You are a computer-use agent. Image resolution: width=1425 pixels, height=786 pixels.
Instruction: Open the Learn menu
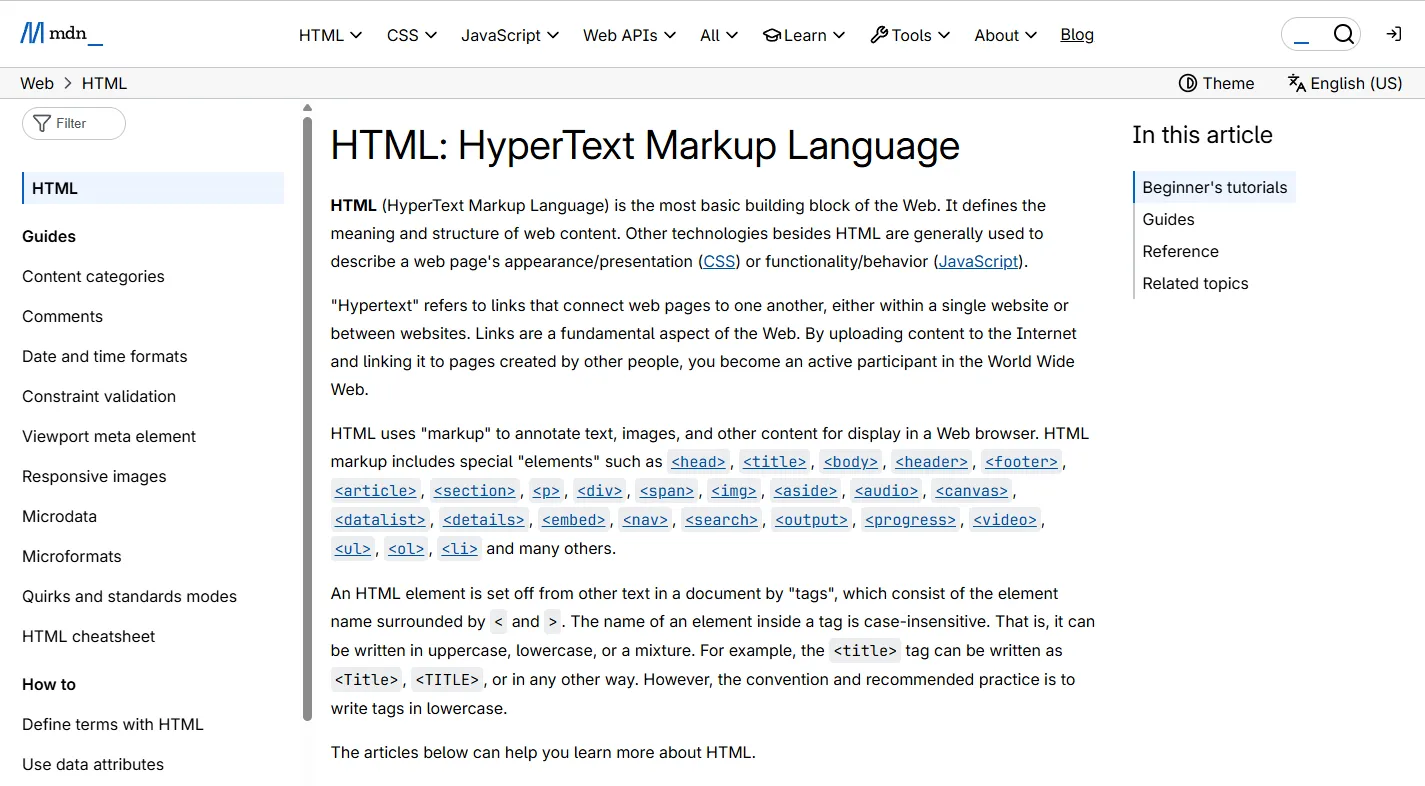(x=804, y=35)
